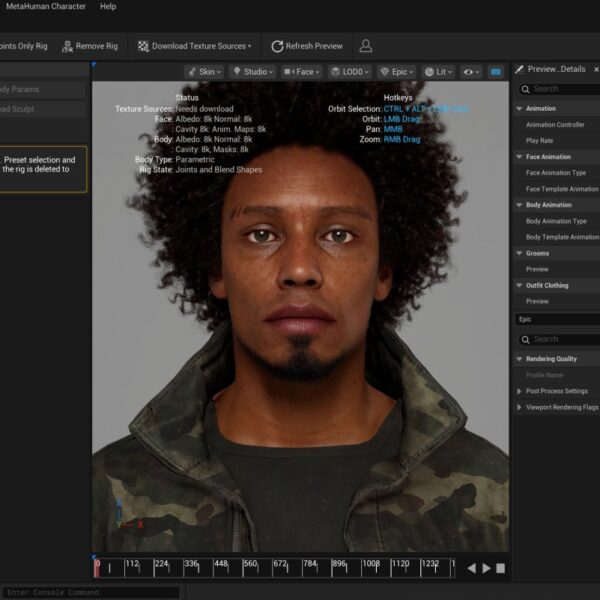Click the Download Texture Sources checker icon

click(143, 46)
